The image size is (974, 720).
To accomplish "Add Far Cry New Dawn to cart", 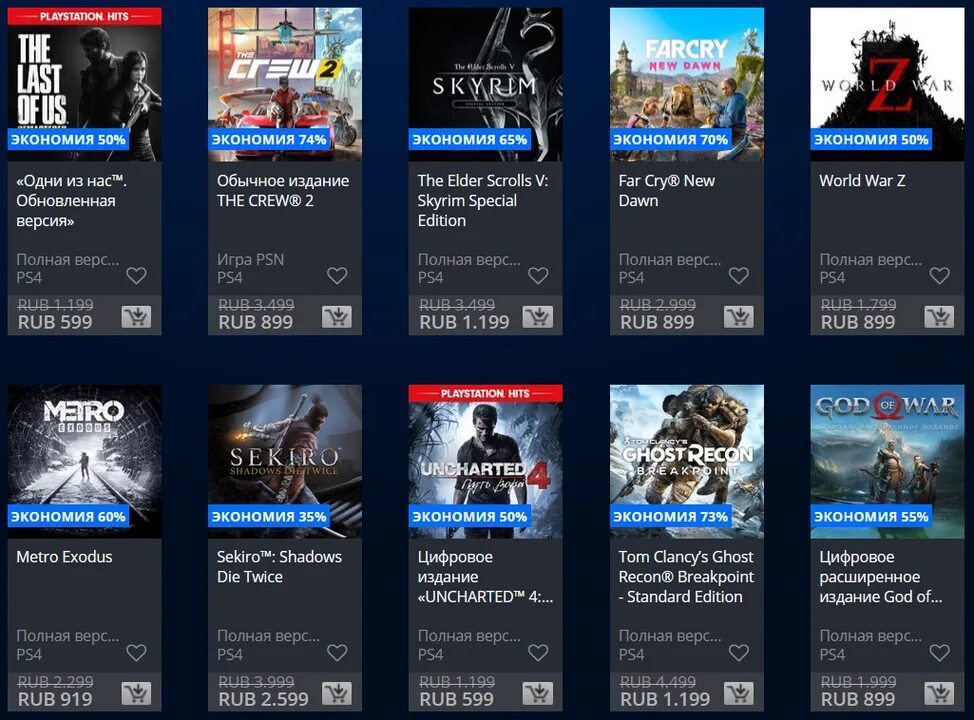I will [739, 317].
